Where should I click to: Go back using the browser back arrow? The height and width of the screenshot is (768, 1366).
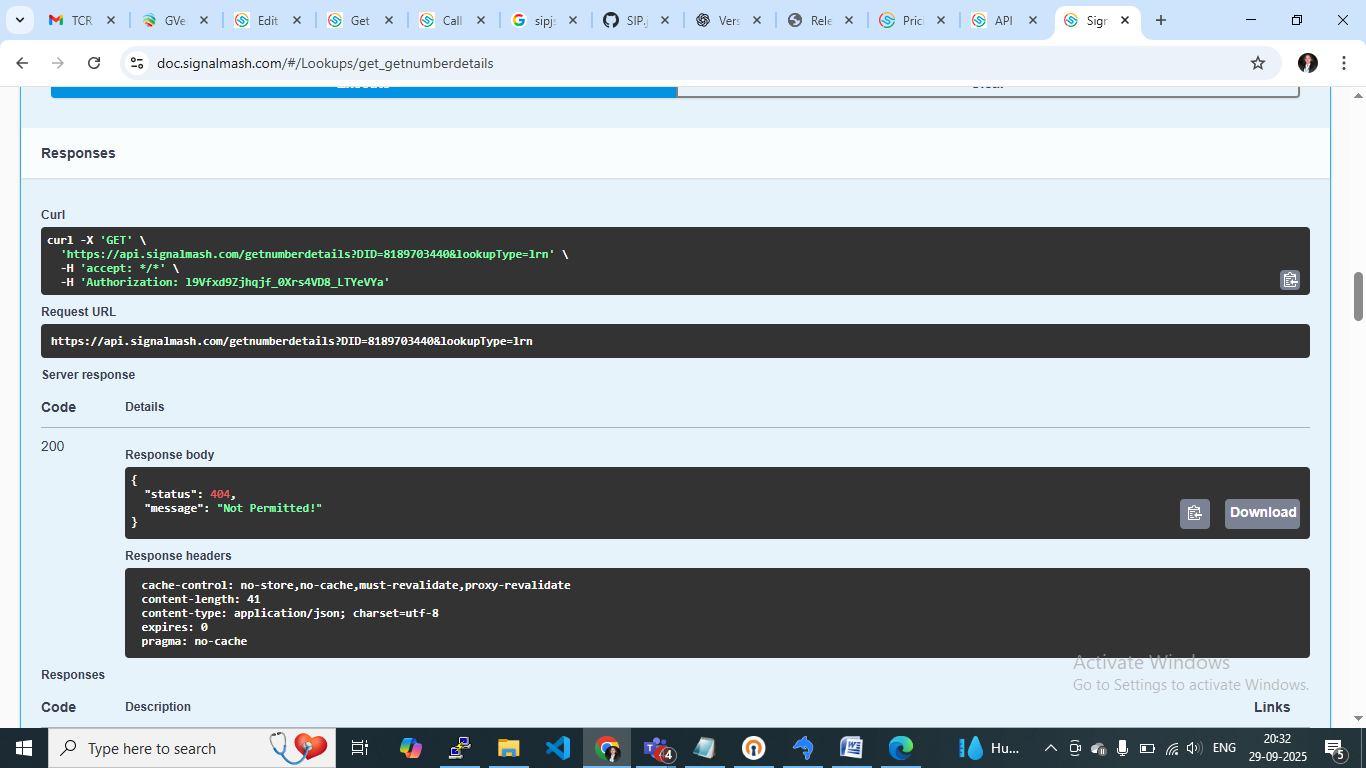(22, 63)
